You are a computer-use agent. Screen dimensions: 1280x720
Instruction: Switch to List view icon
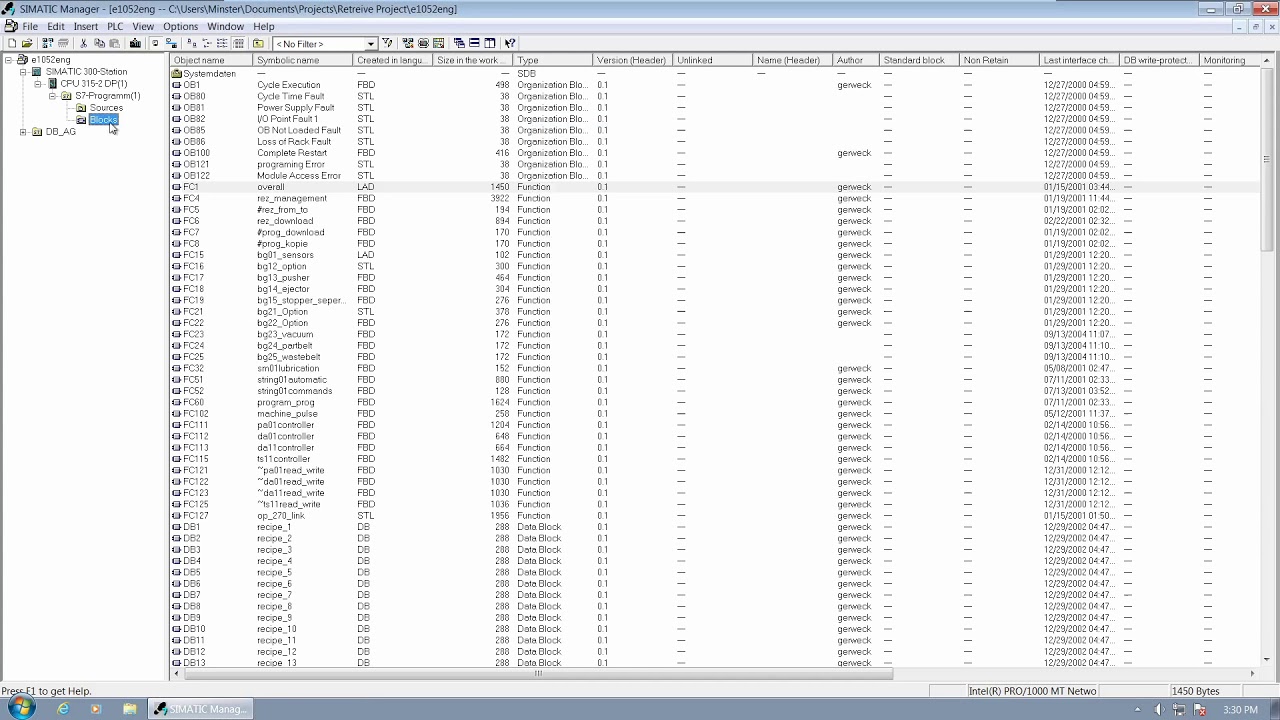click(x=222, y=43)
